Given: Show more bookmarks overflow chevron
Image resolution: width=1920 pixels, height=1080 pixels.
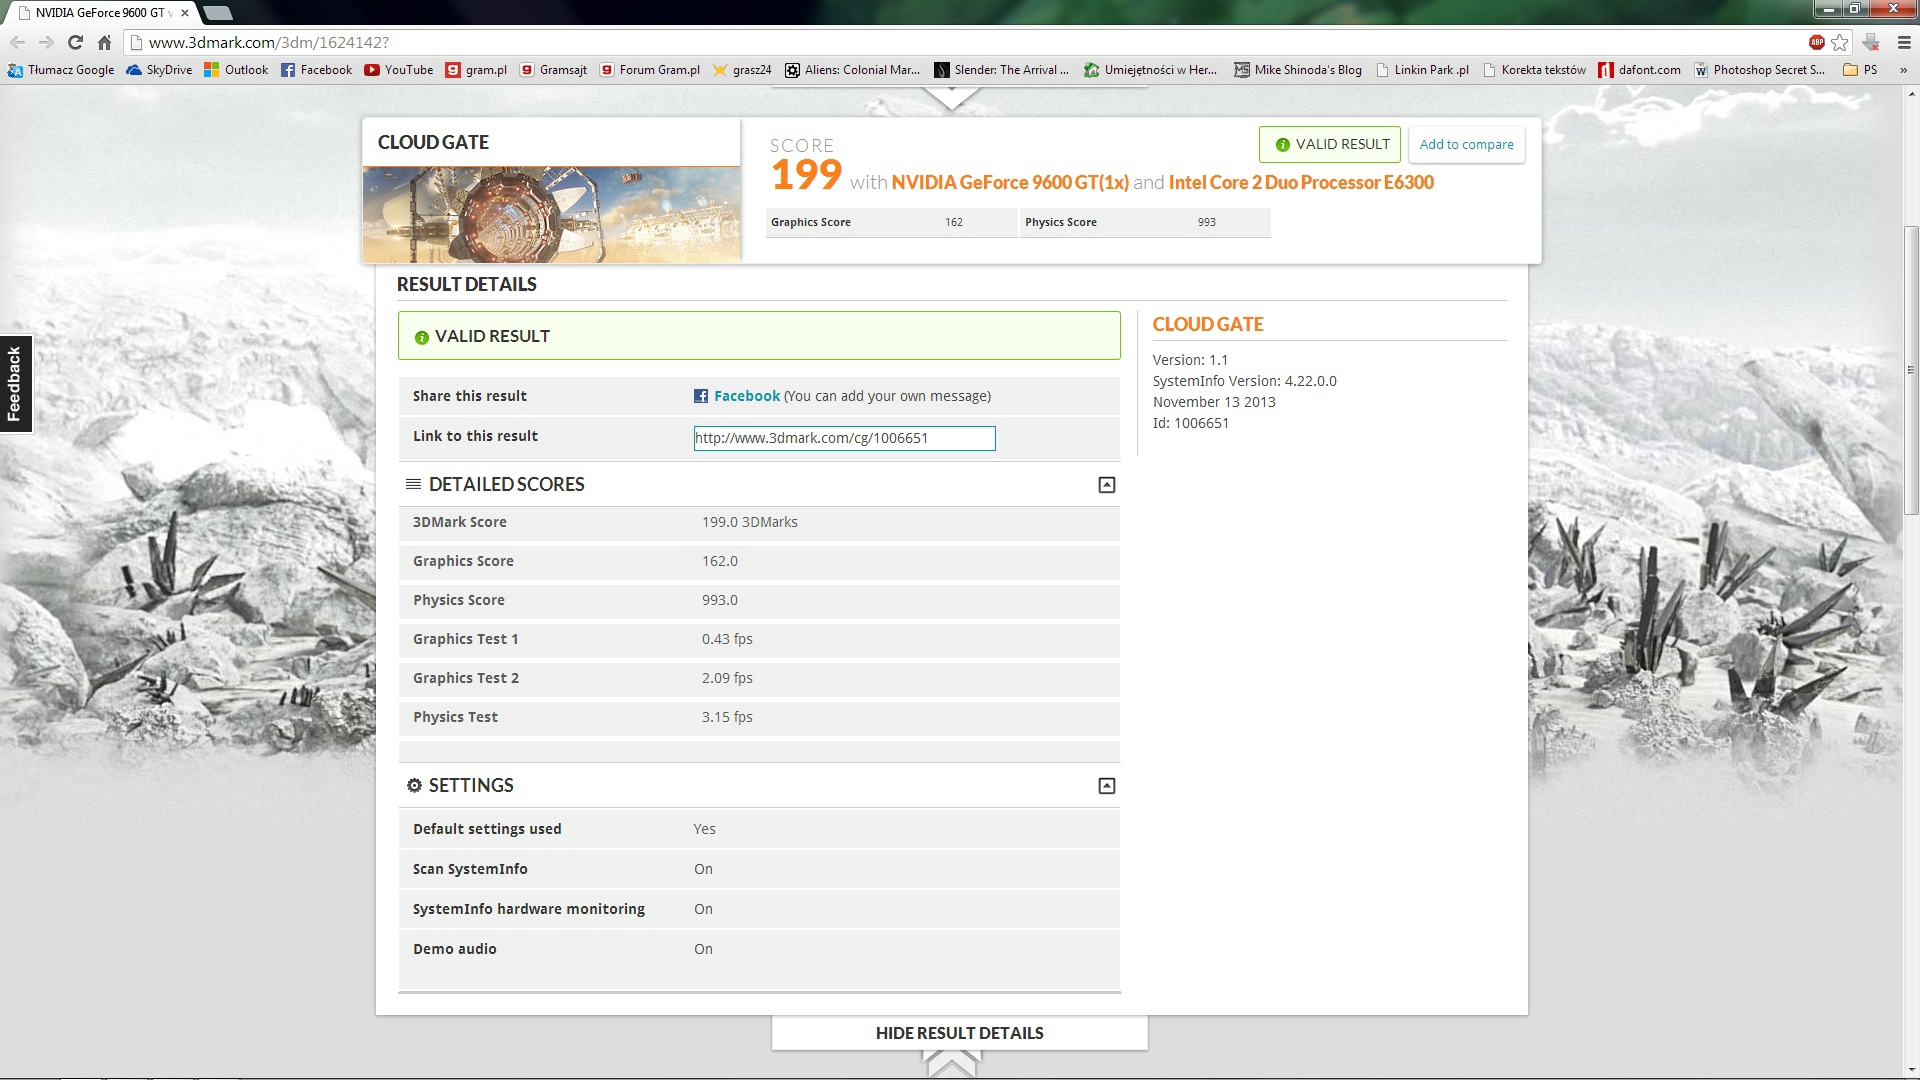Looking at the screenshot, I should click(x=1903, y=70).
